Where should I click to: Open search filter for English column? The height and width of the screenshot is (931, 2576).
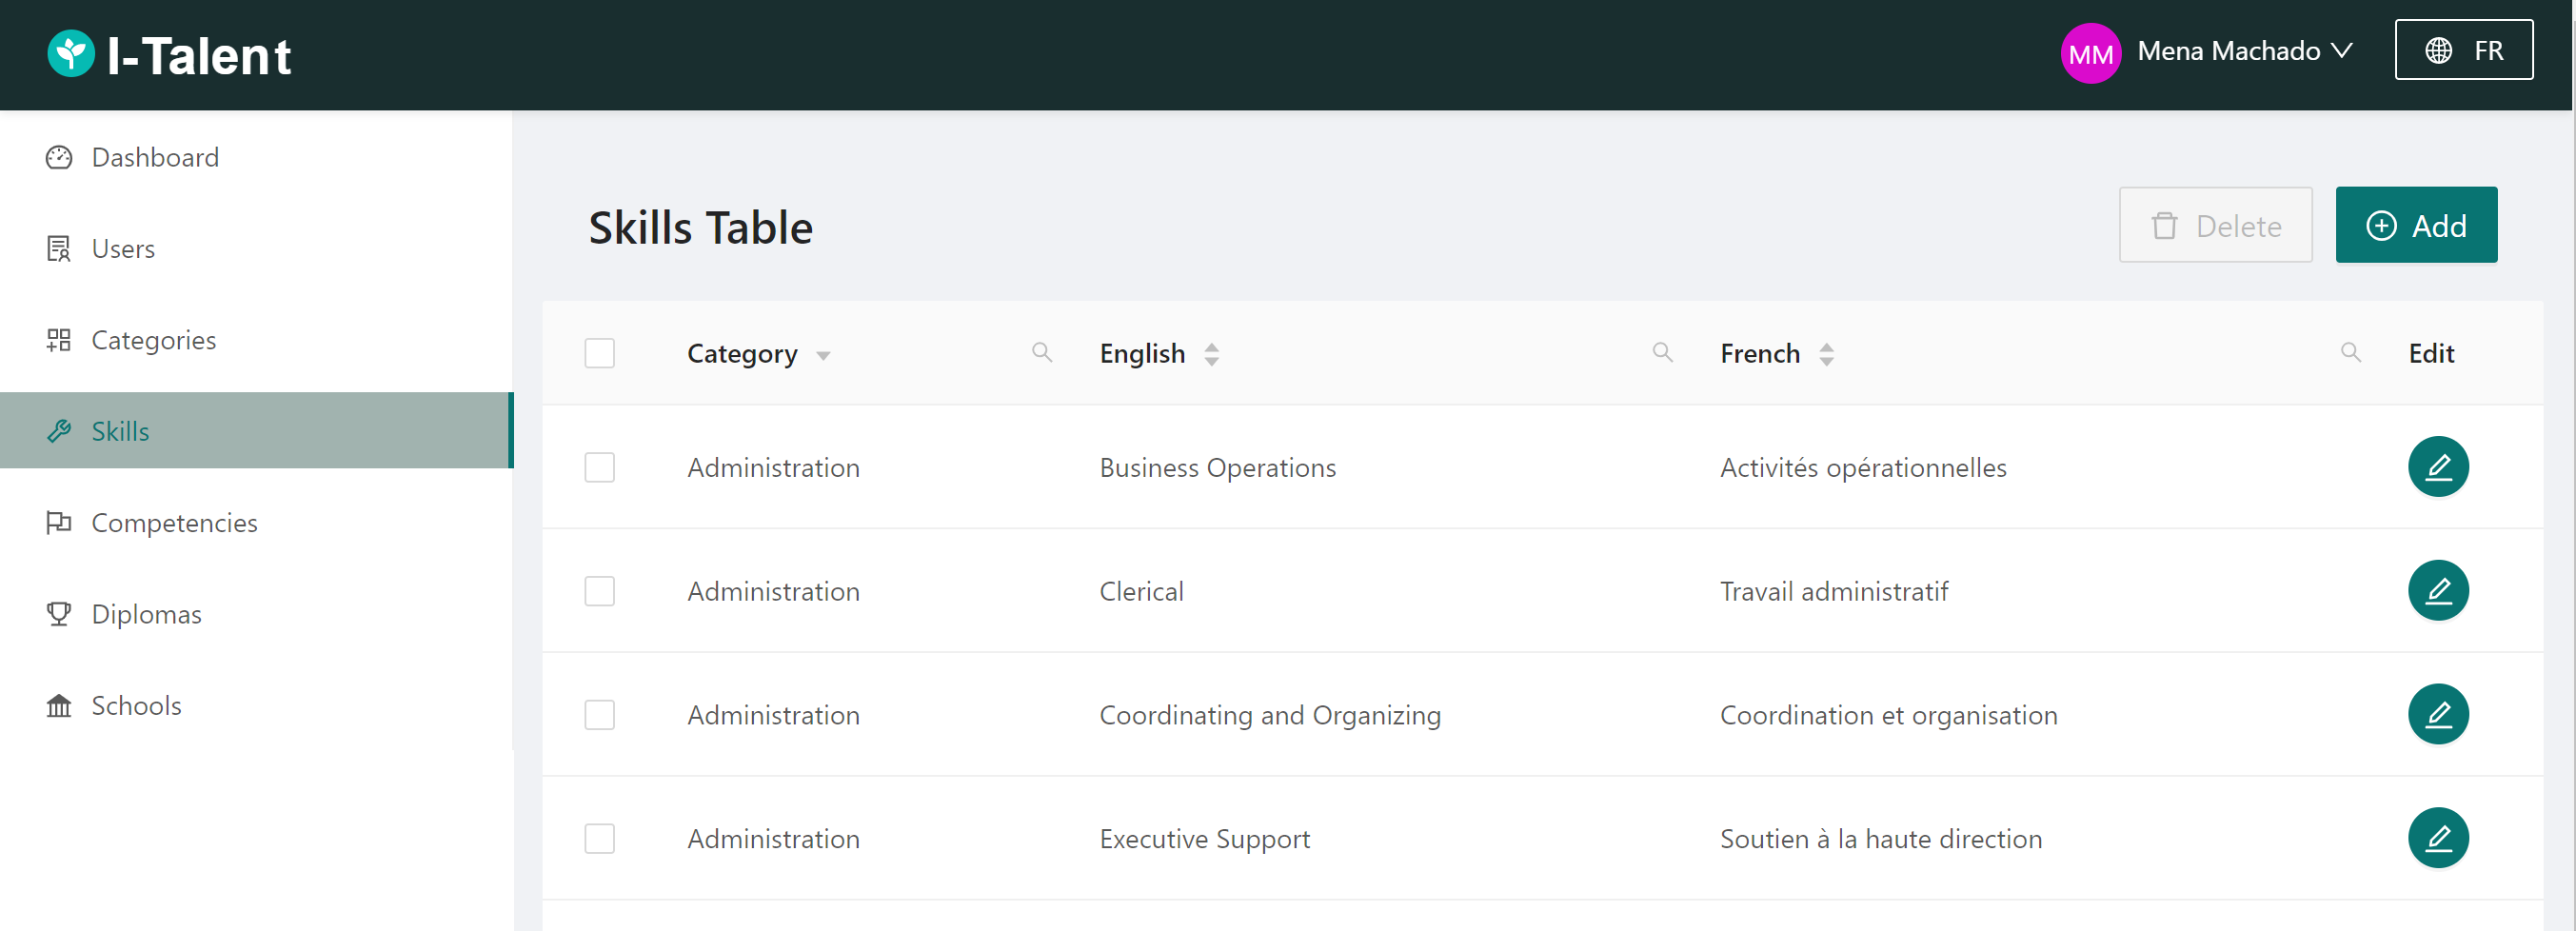[1662, 352]
